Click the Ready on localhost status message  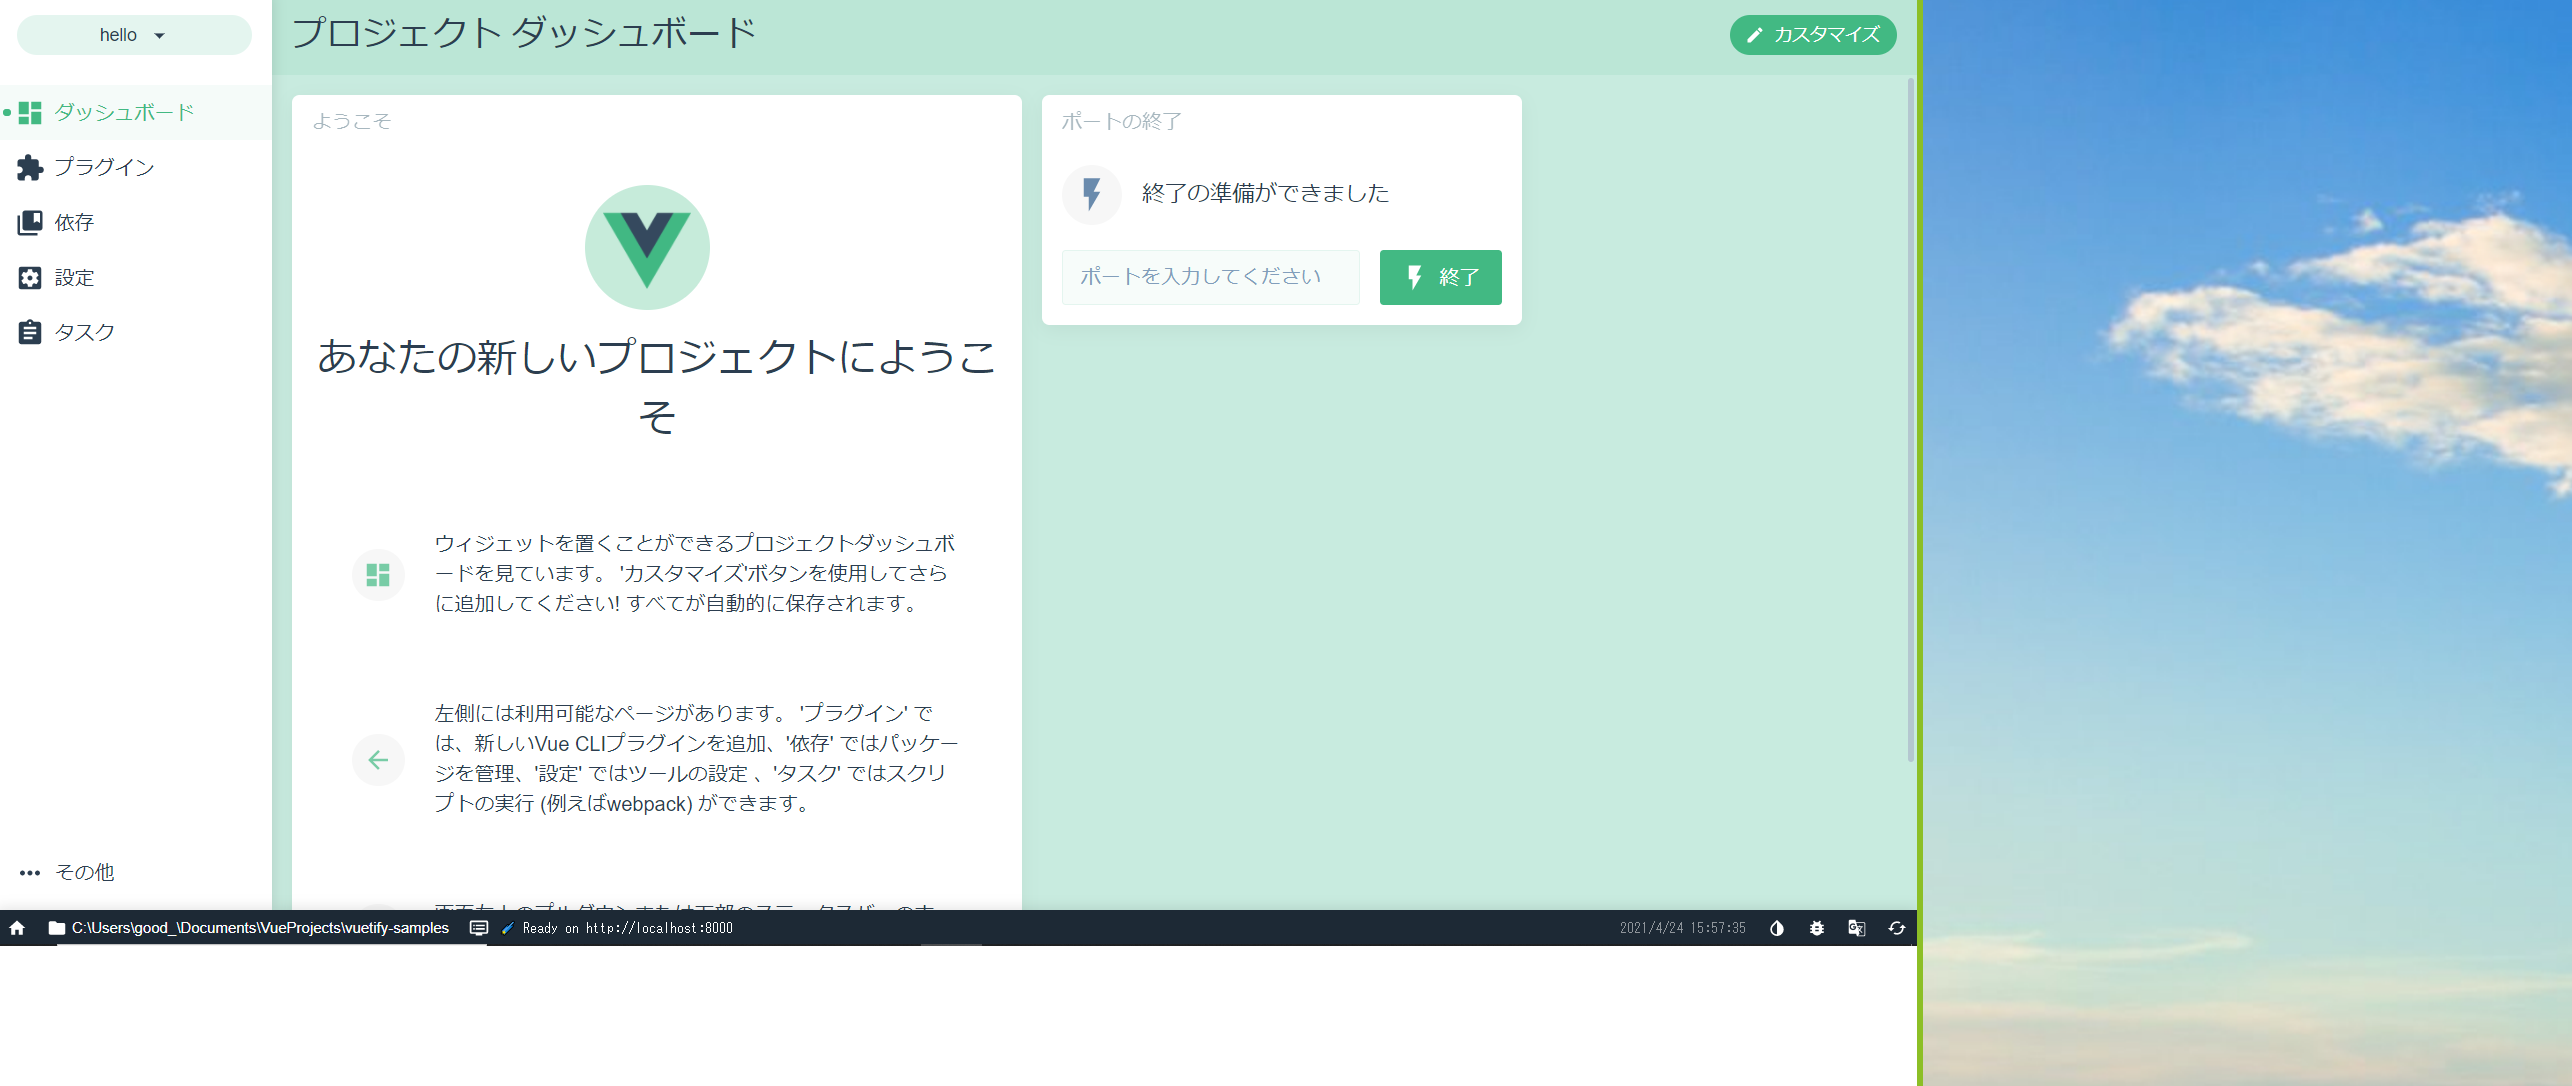pyautogui.click(x=627, y=928)
